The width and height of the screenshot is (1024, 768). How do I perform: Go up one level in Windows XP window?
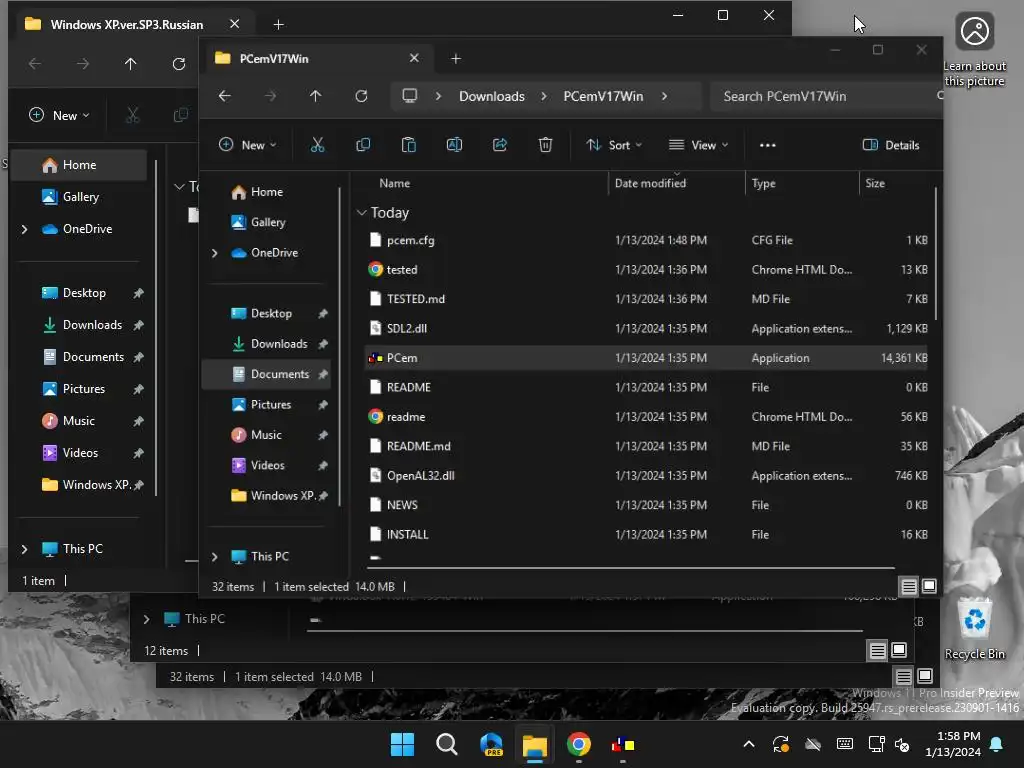click(131, 63)
